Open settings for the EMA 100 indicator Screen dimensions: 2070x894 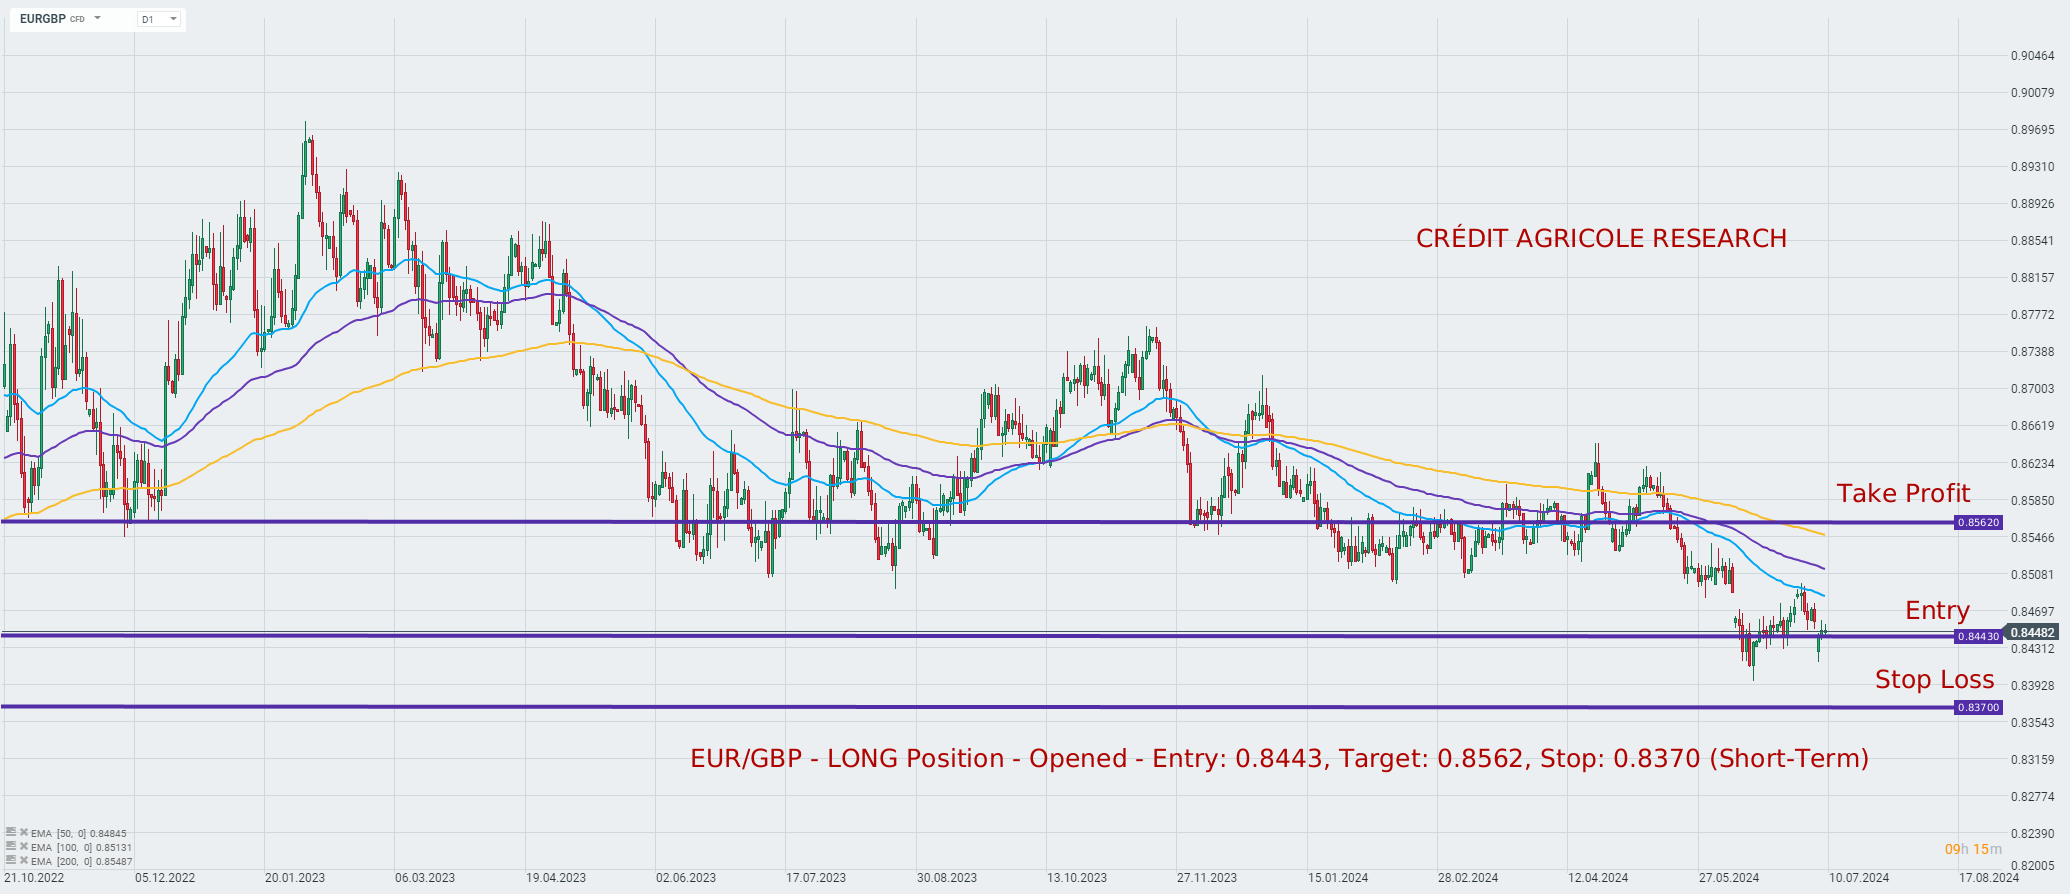tap(10, 846)
